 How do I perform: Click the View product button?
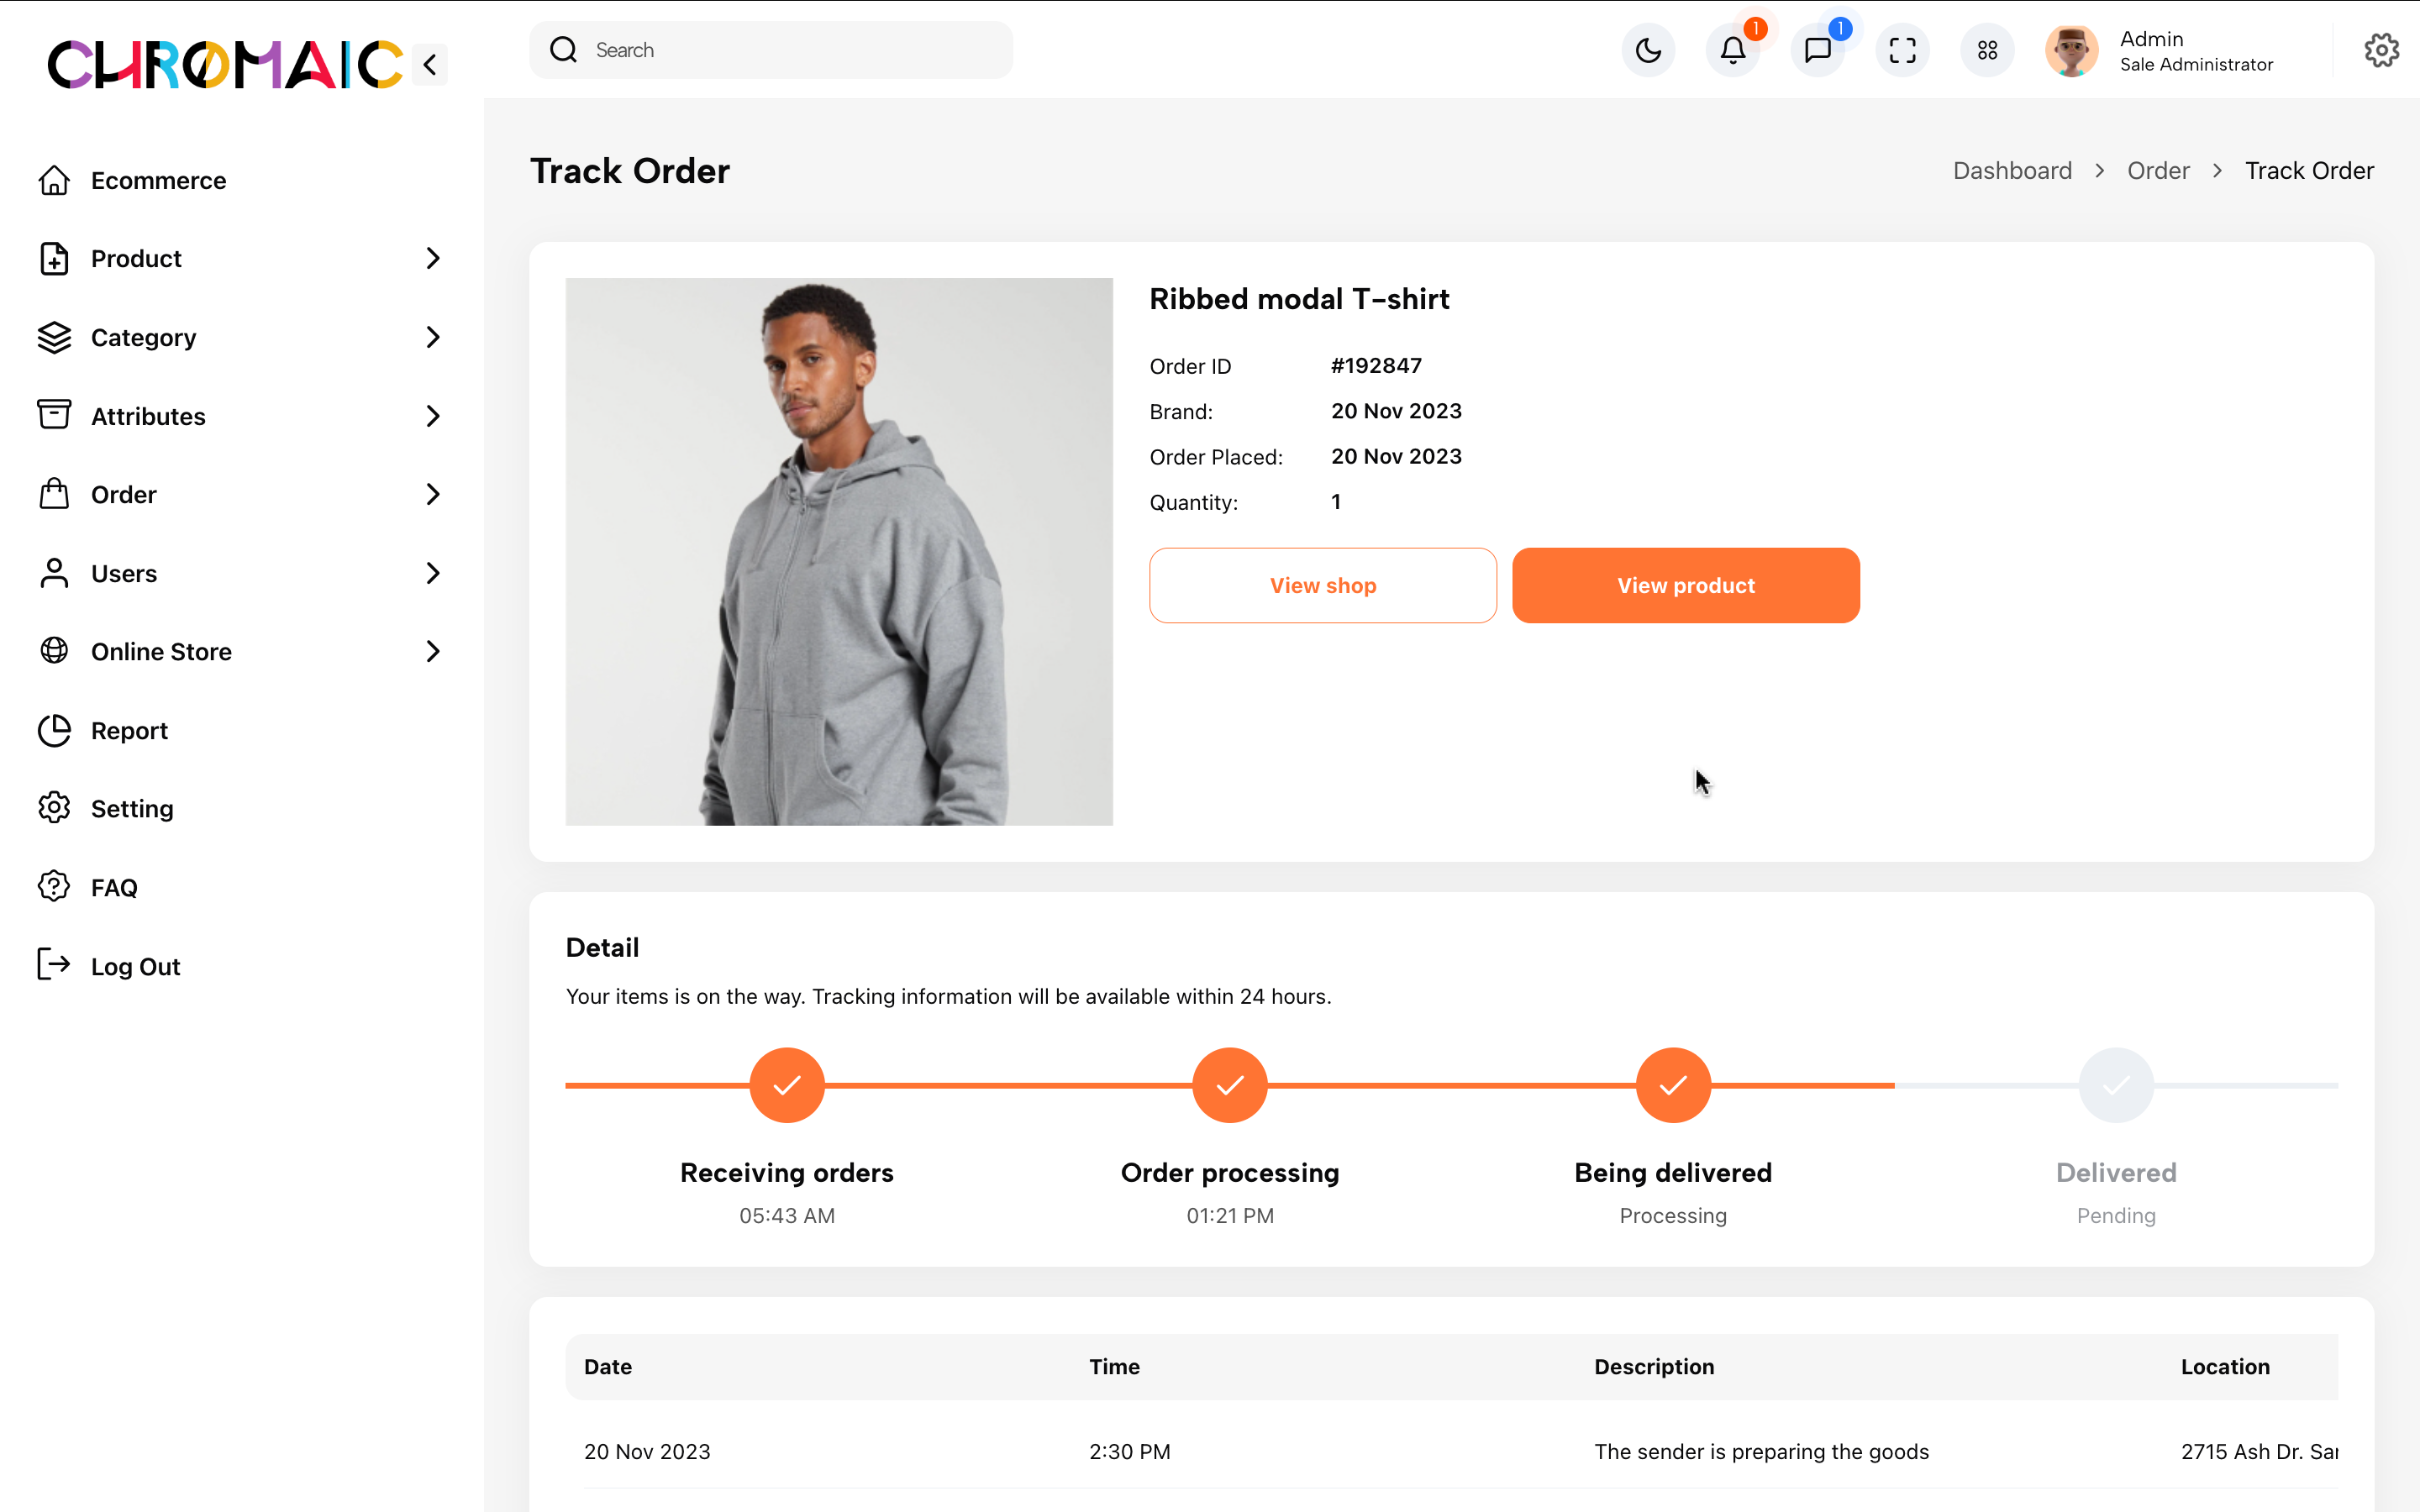point(1685,585)
